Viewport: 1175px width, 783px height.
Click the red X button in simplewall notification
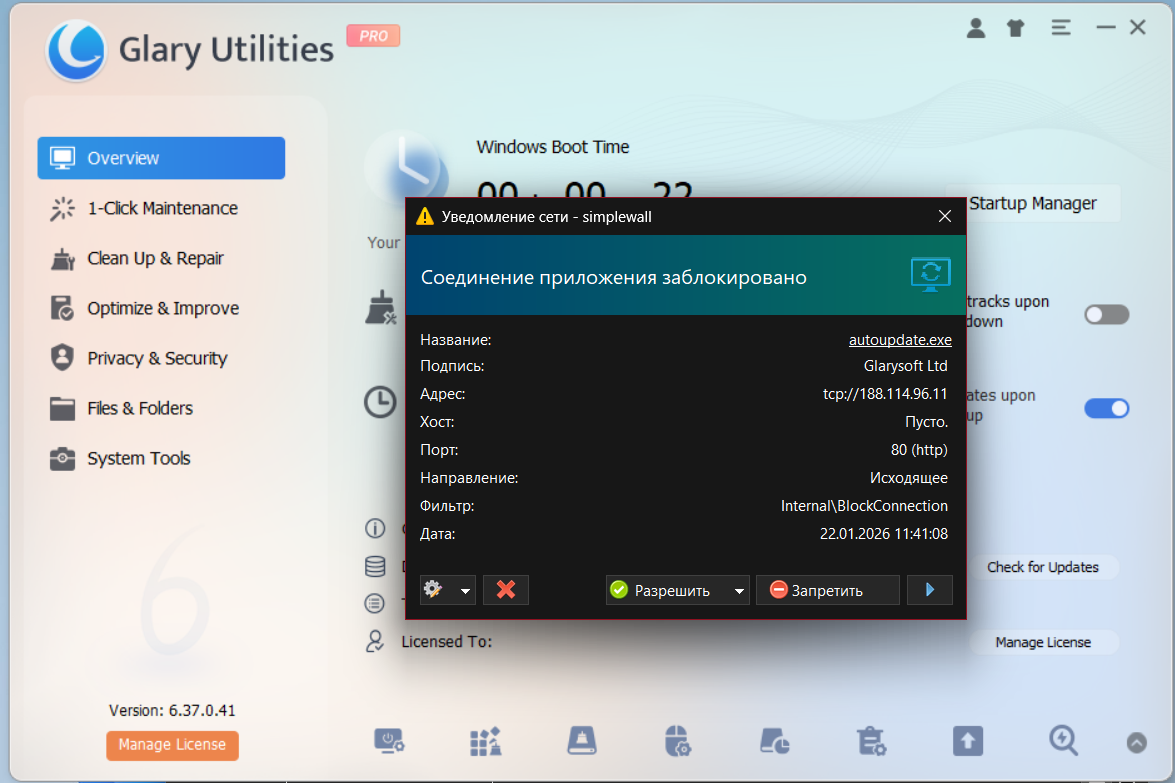(x=506, y=590)
